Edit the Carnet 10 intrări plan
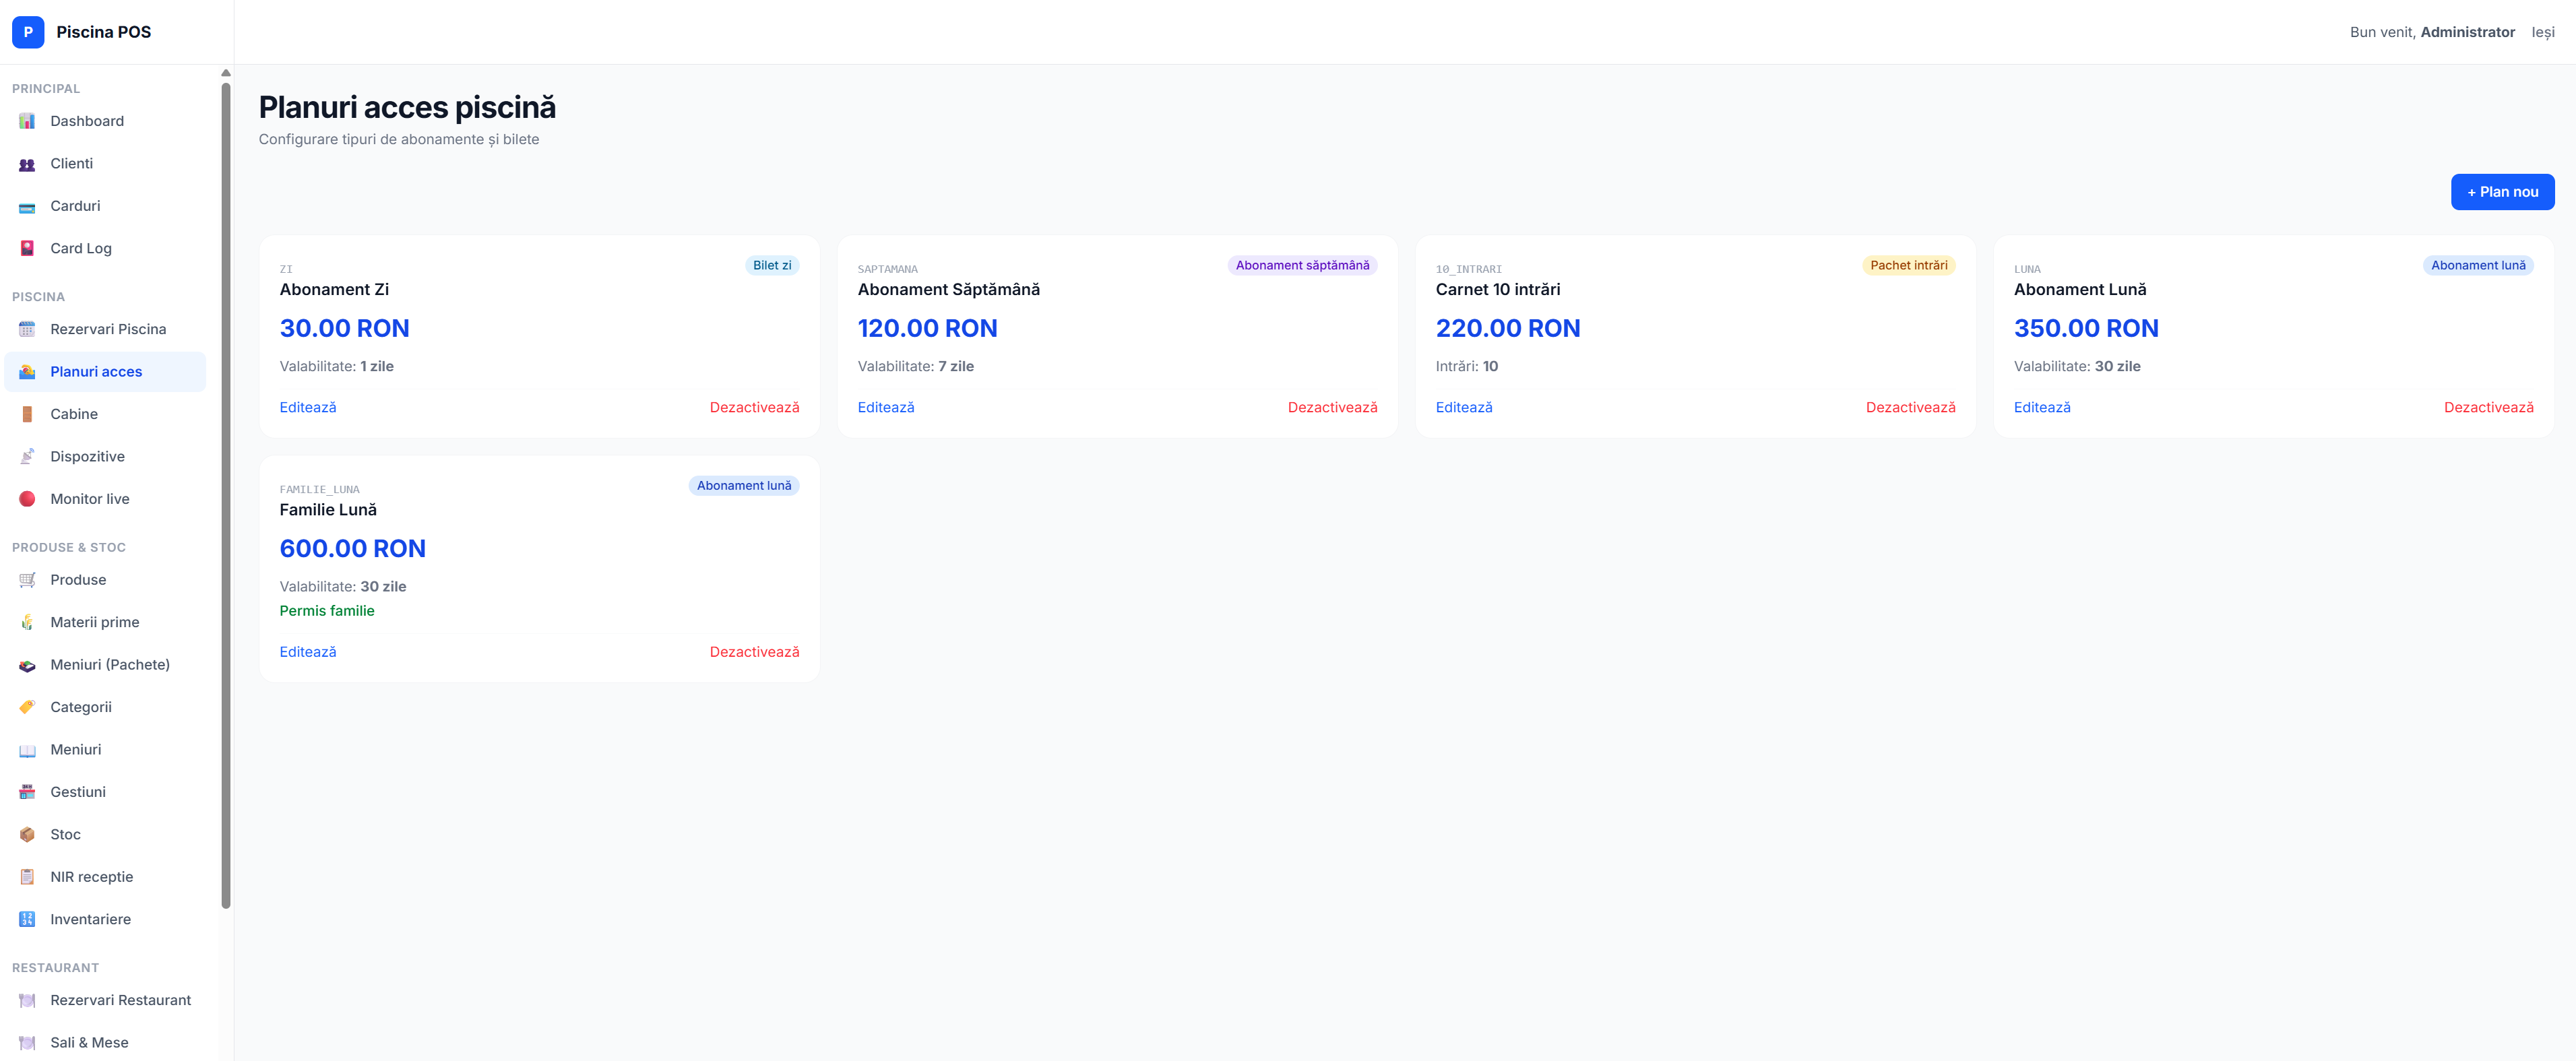Image resolution: width=2576 pixels, height=1061 pixels. point(1464,408)
